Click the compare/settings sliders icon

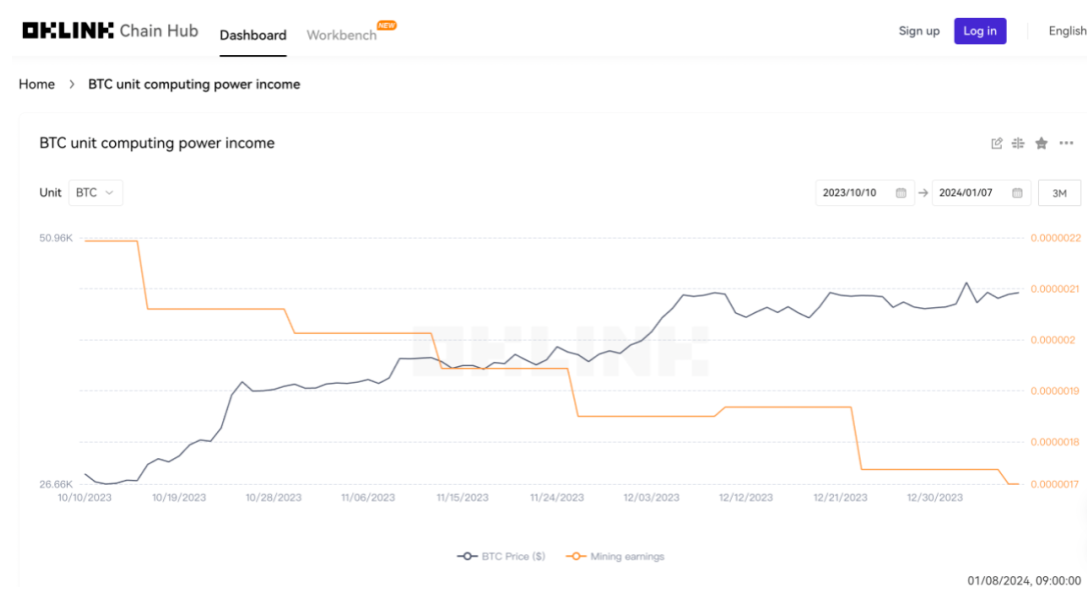click(1018, 143)
